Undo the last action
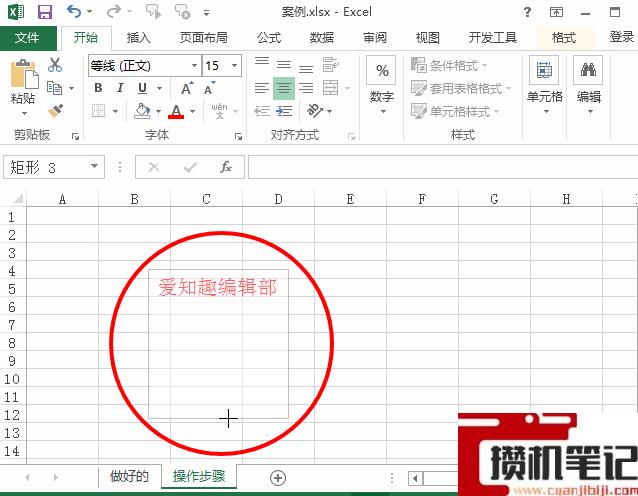638x496 pixels. point(74,11)
